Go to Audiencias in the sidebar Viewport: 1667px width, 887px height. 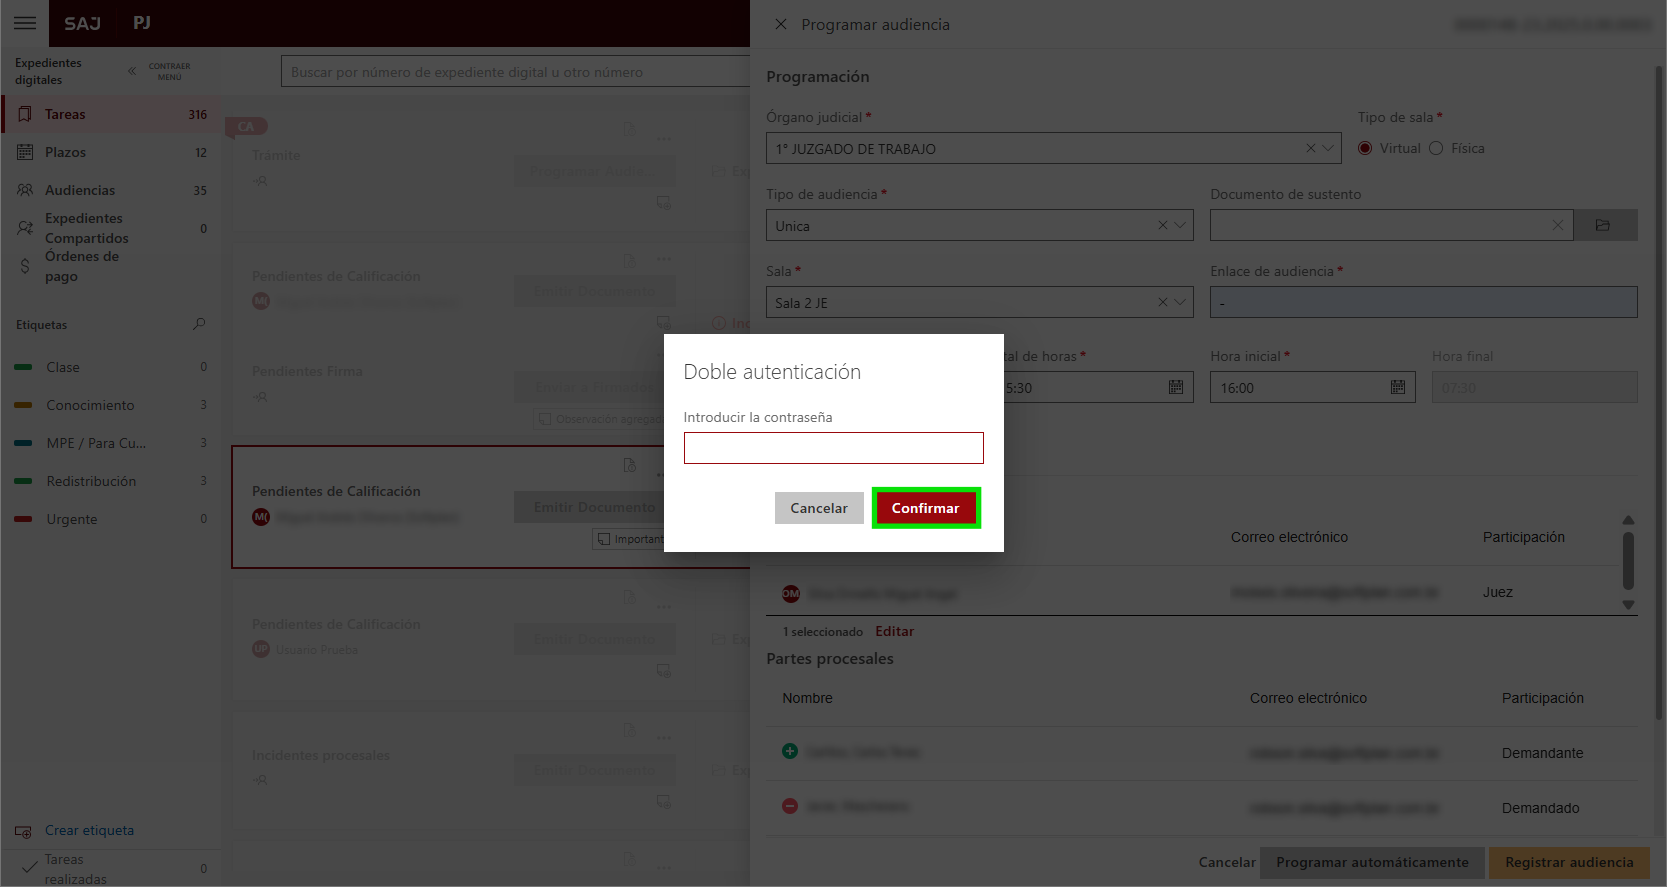[x=80, y=190]
